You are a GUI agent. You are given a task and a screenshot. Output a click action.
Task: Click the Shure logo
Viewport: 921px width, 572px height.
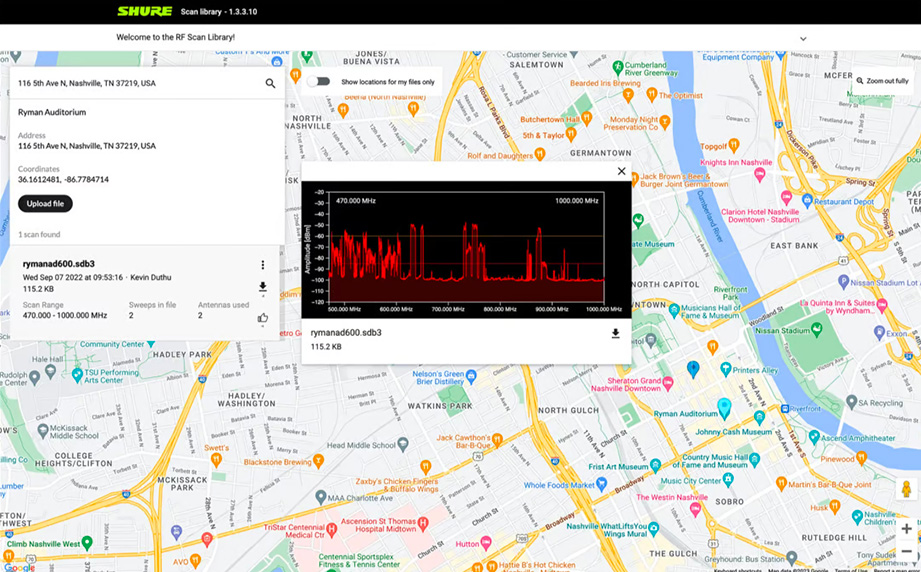click(x=145, y=11)
